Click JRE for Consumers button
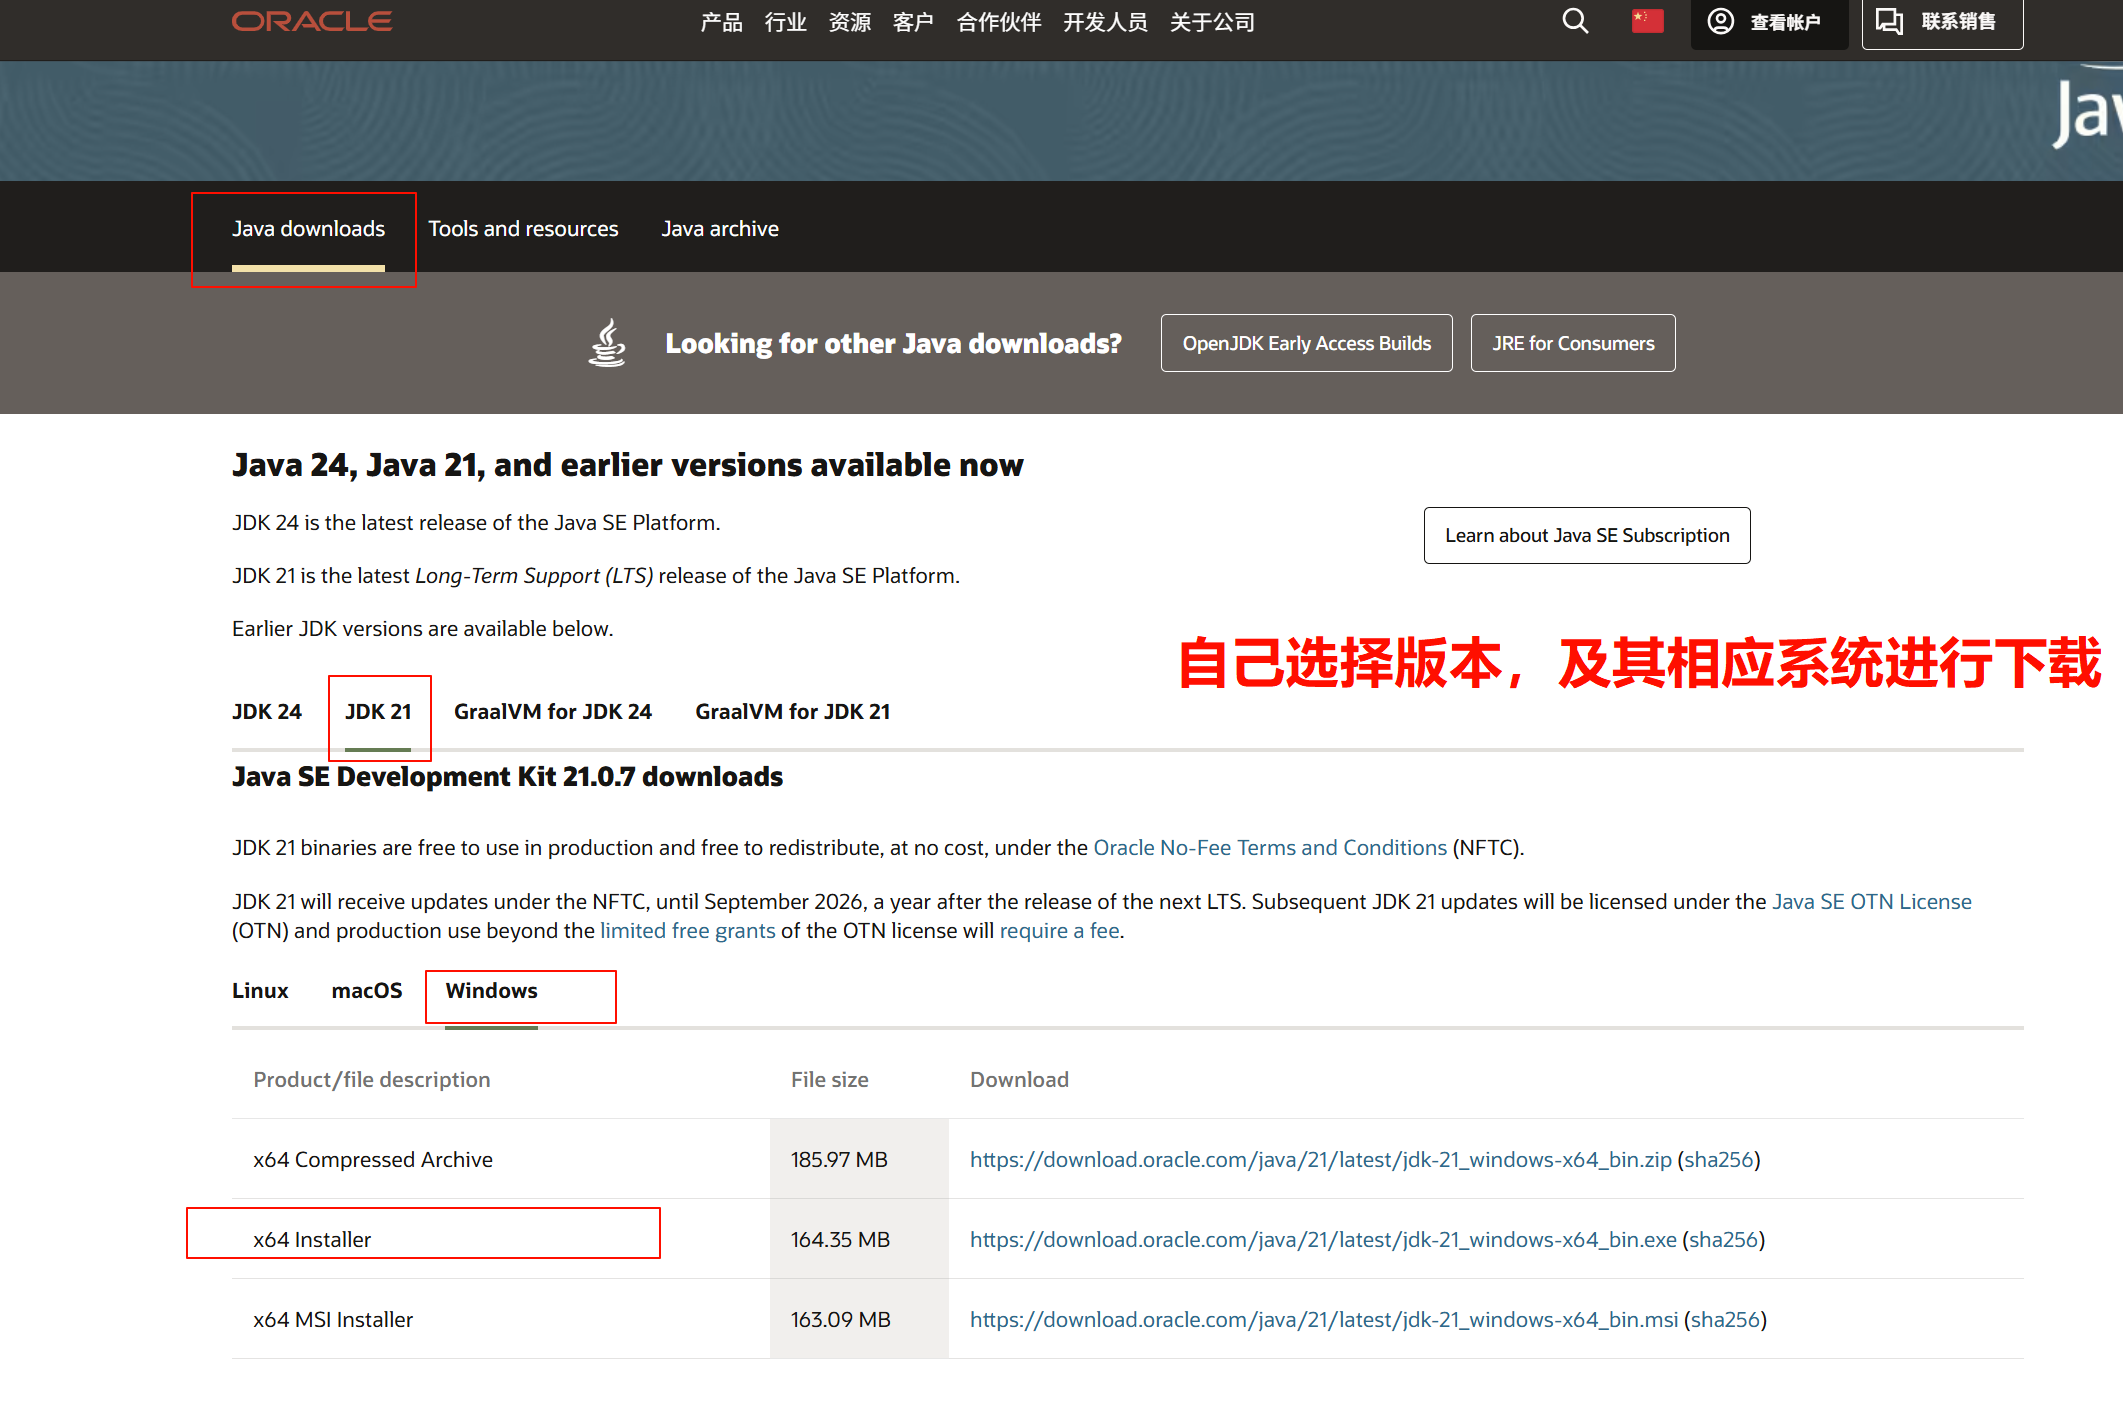 (x=1572, y=343)
